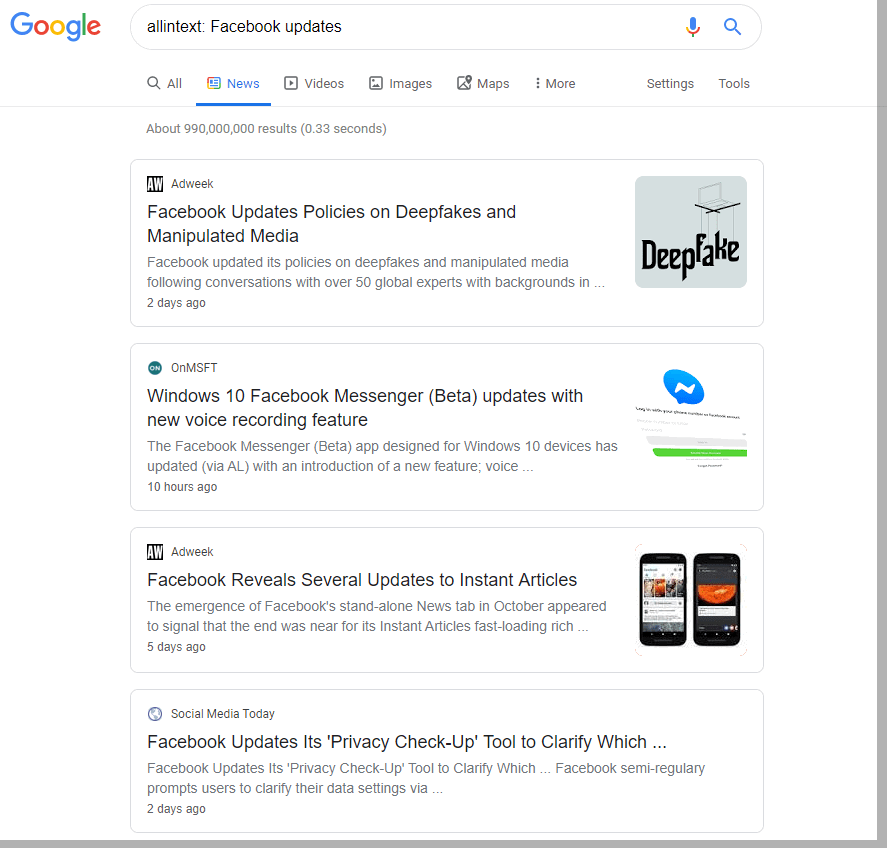
Task: Open the Videos tab
Action: 314,84
